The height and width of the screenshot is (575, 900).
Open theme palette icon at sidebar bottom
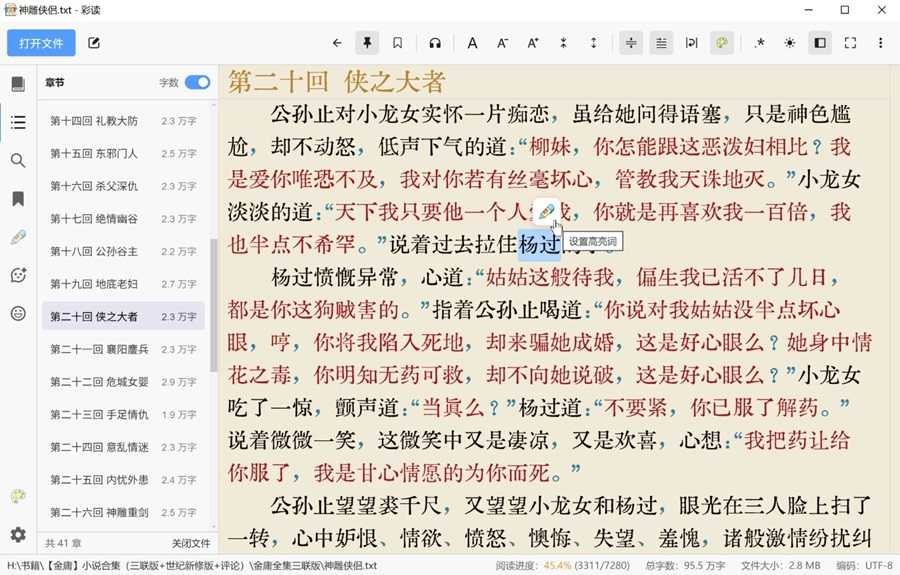[x=18, y=496]
